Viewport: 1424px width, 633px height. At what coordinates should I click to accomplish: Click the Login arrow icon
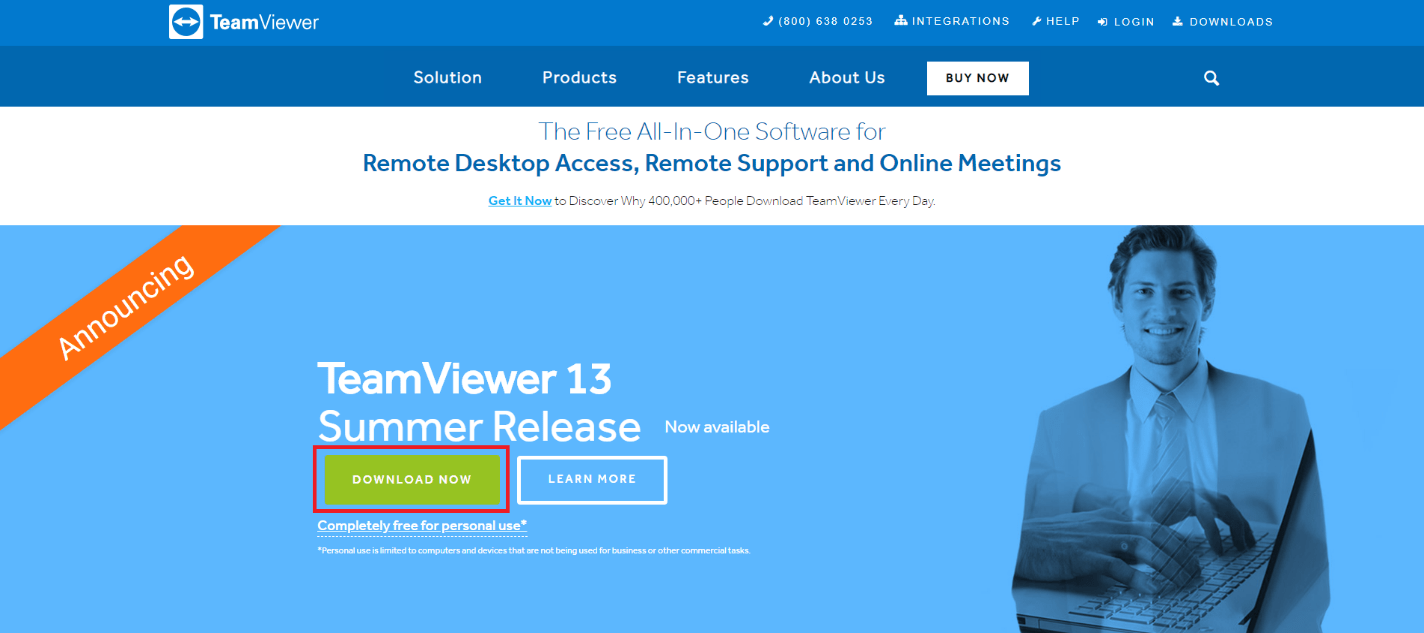(1103, 22)
